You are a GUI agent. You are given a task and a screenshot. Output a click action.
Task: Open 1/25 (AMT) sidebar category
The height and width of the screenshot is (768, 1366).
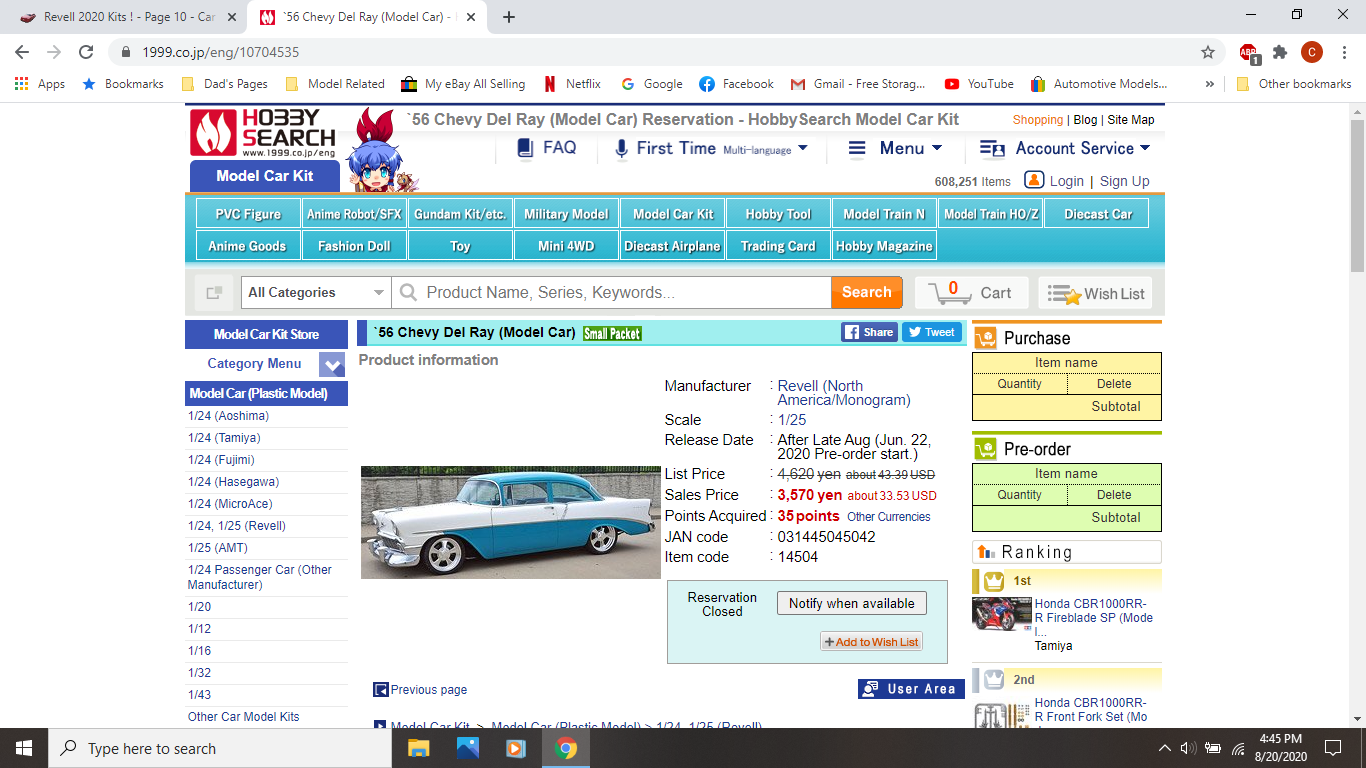tap(217, 548)
